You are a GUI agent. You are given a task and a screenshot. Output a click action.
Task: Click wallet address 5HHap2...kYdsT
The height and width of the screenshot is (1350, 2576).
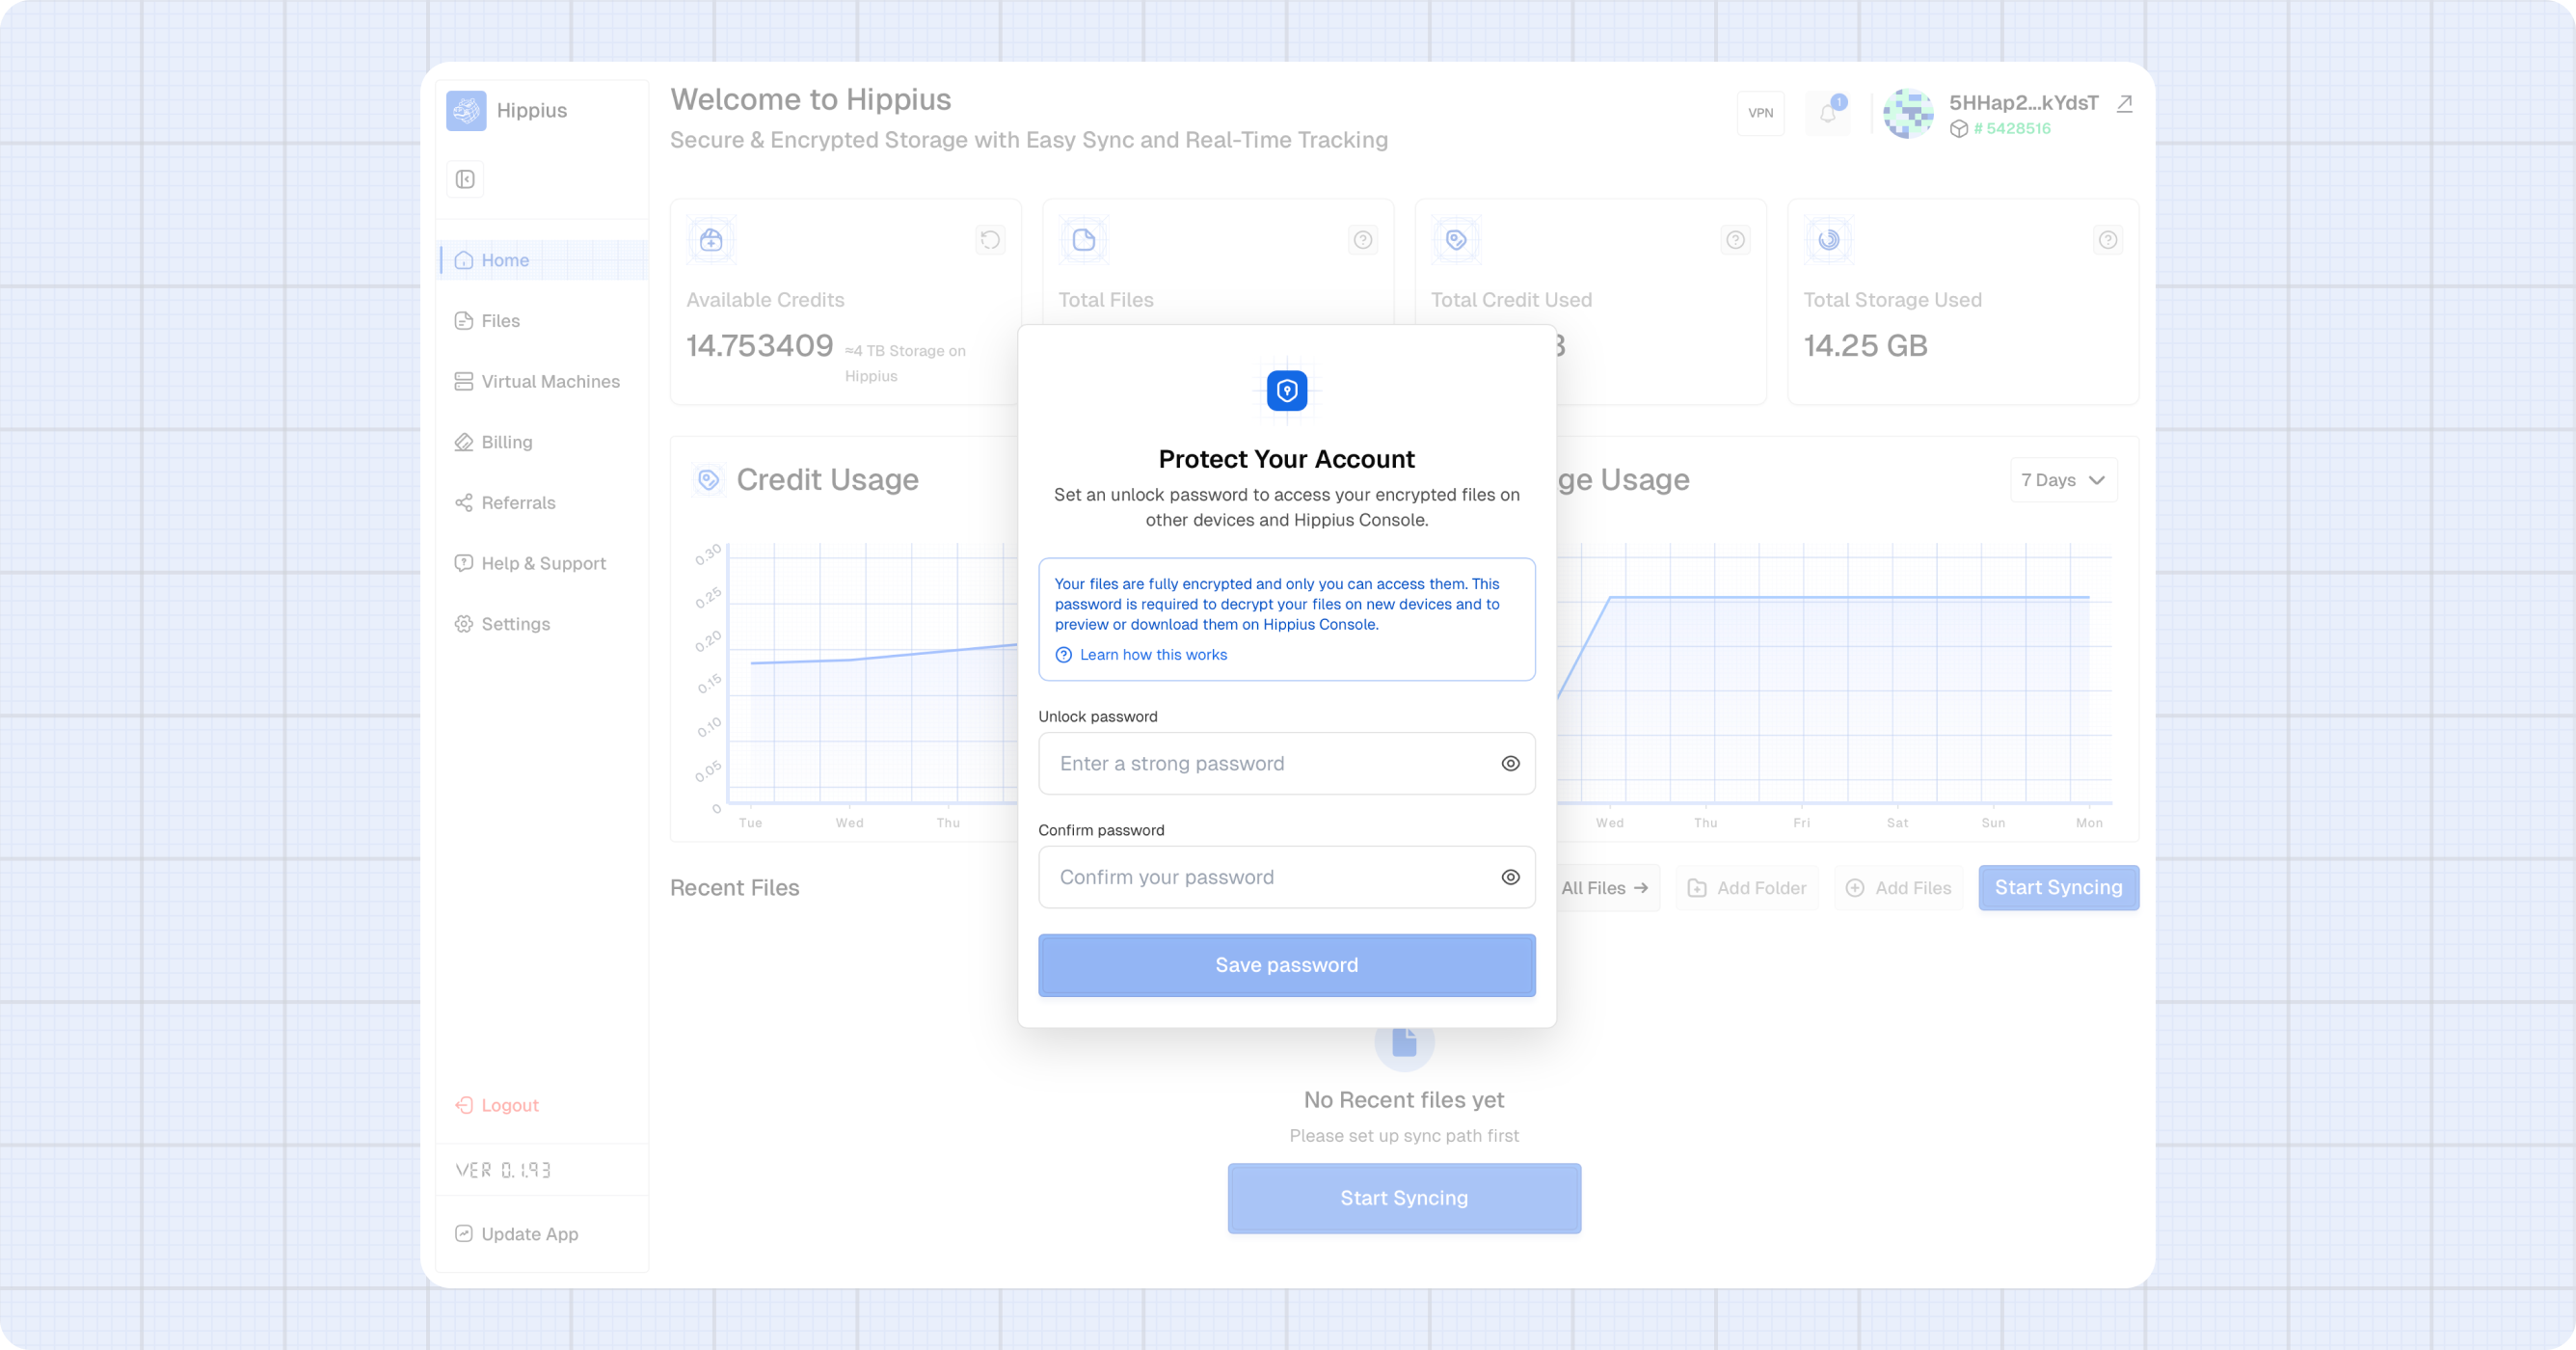(2023, 103)
